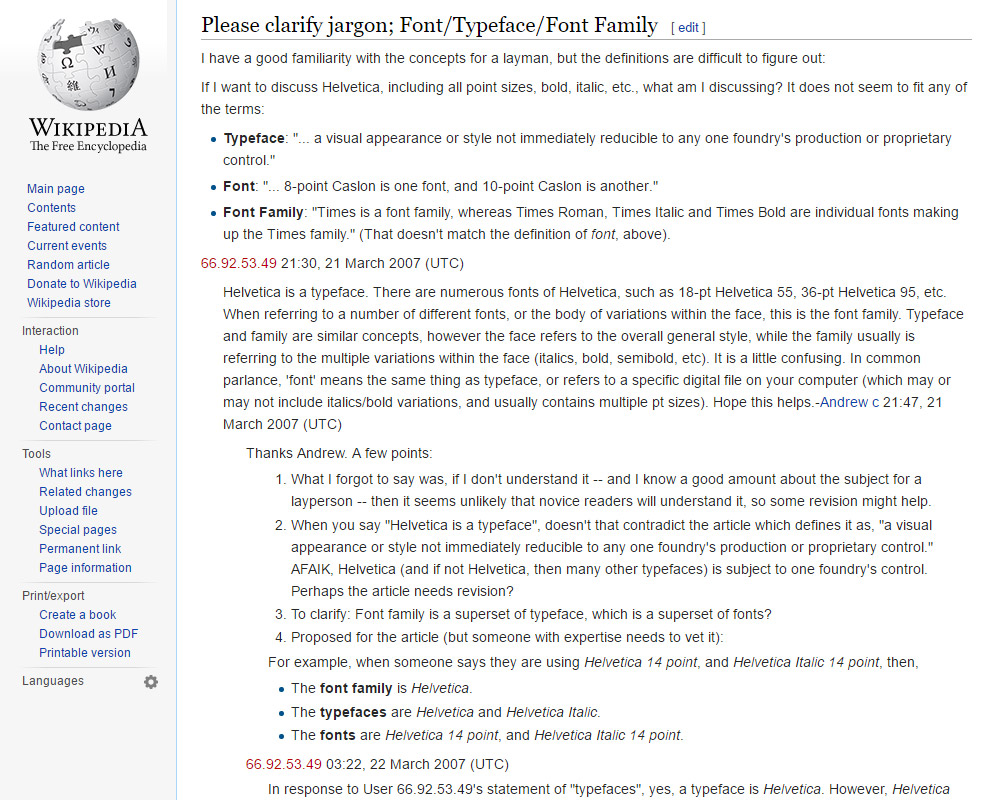Collapse the Tools sidebar section
Image resolution: width=993 pixels, height=800 pixels.
pyautogui.click(x=36, y=454)
